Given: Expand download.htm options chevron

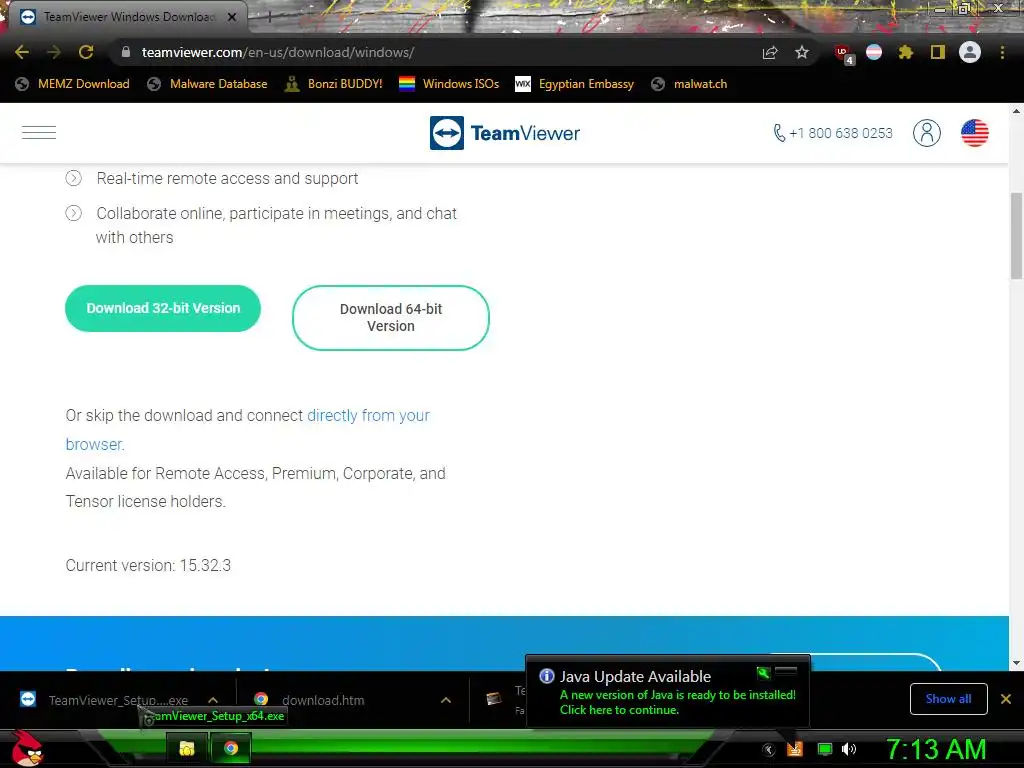Looking at the screenshot, I should (x=445, y=700).
